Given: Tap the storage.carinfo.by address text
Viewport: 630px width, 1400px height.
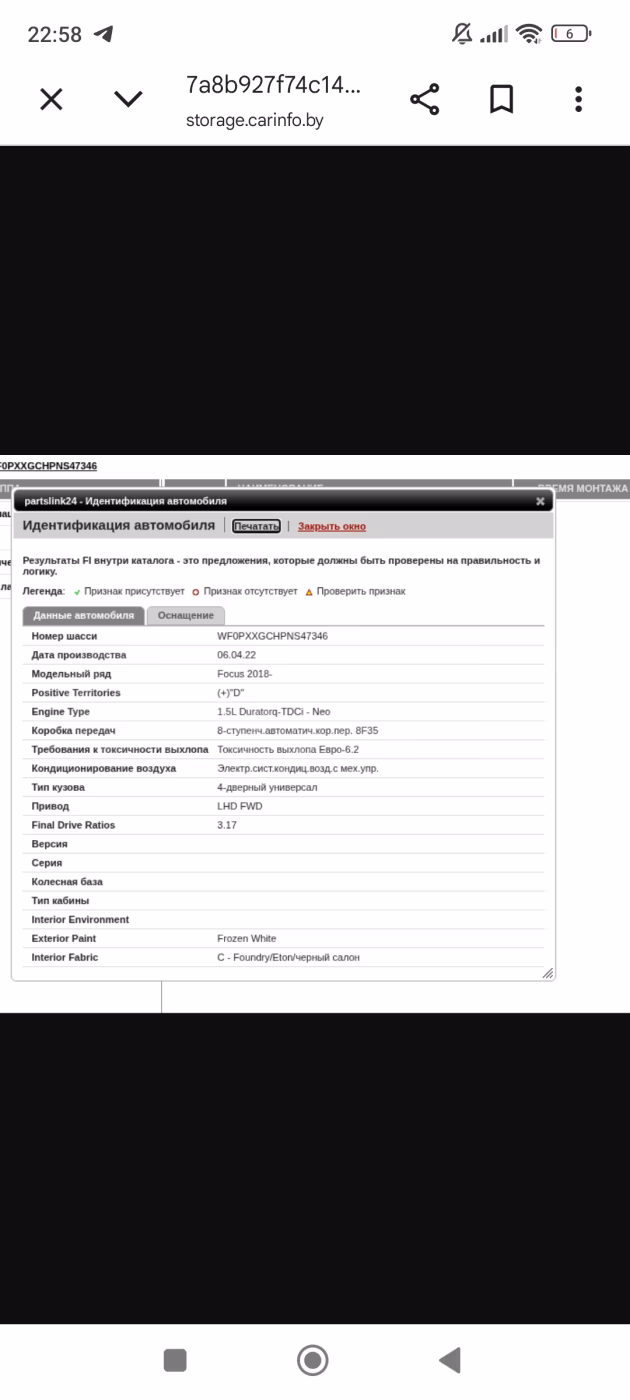Looking at the screenshot, I should coord(254,121).
